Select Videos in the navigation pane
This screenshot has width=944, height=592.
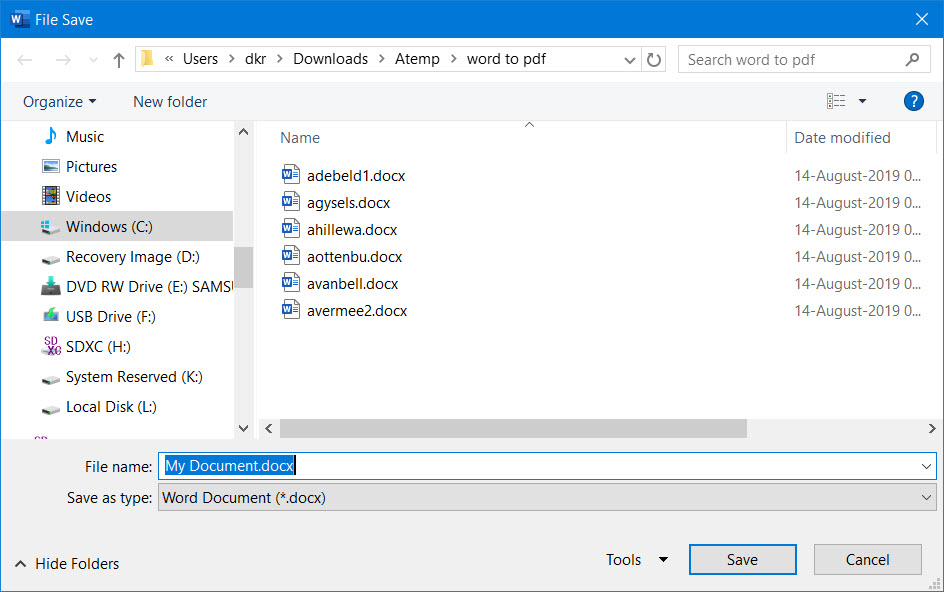88,197
